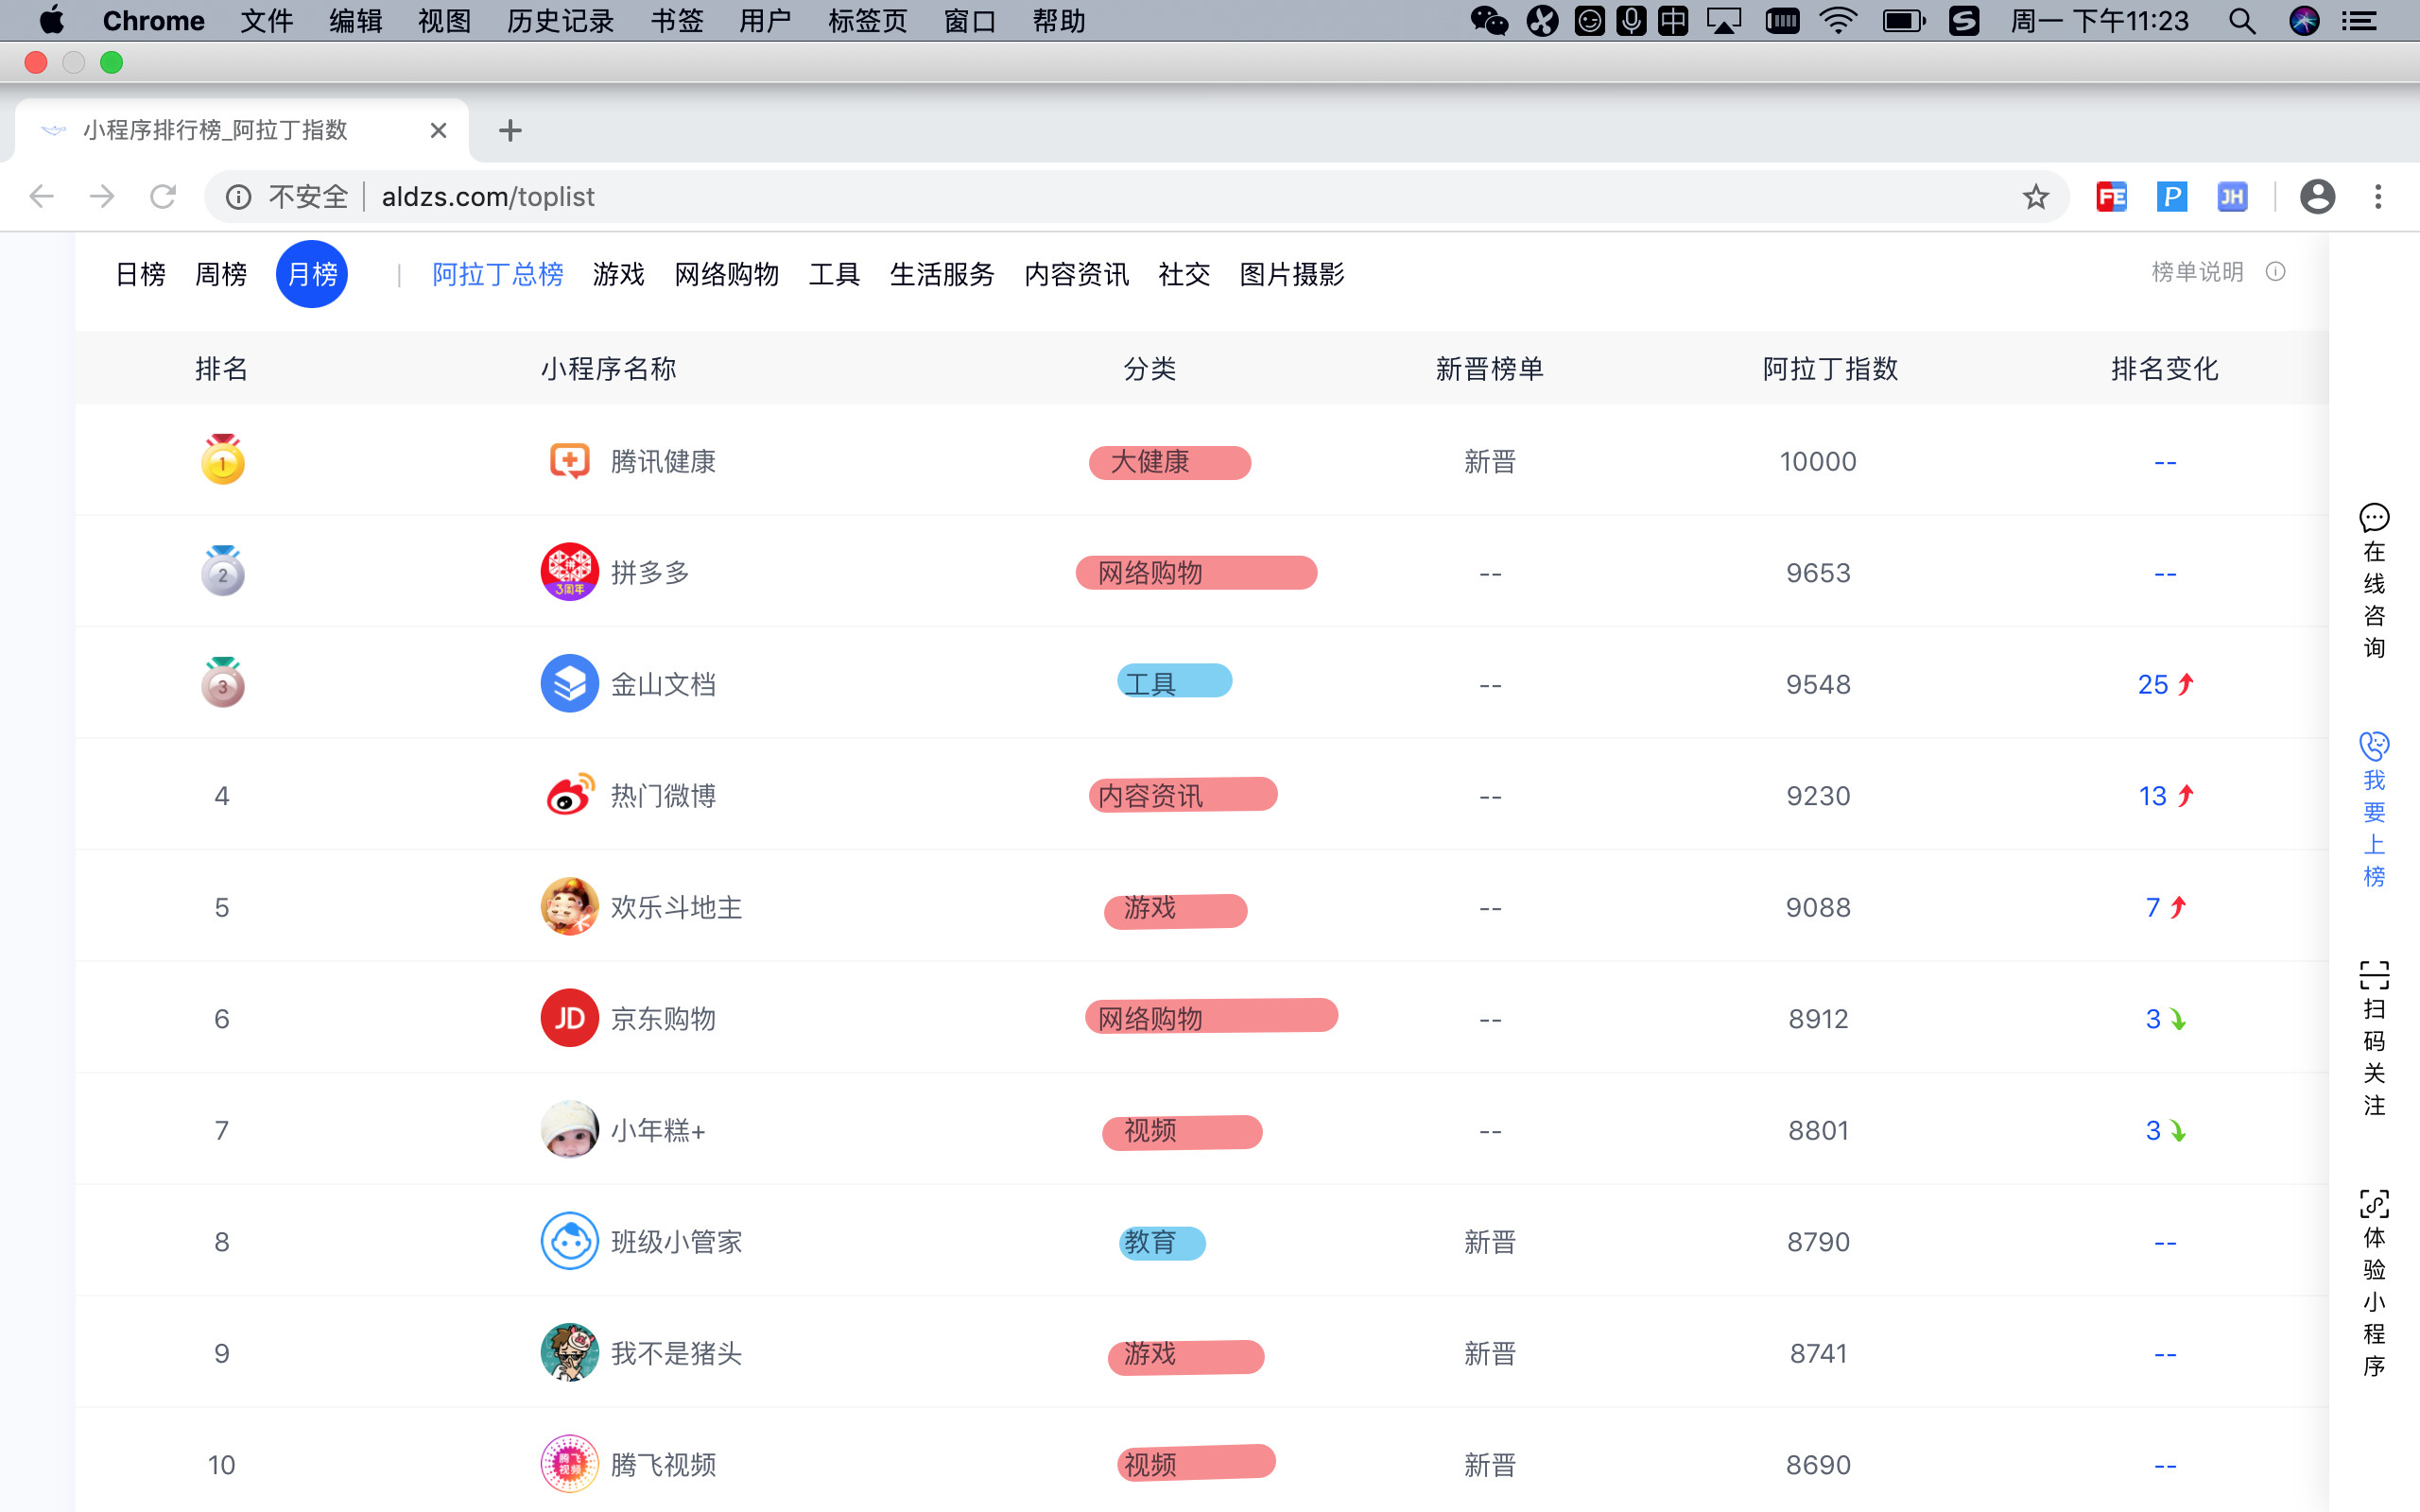Click the 拼多多 app icon
This screenshot has height=1512, width=2420.
(569, 572)
